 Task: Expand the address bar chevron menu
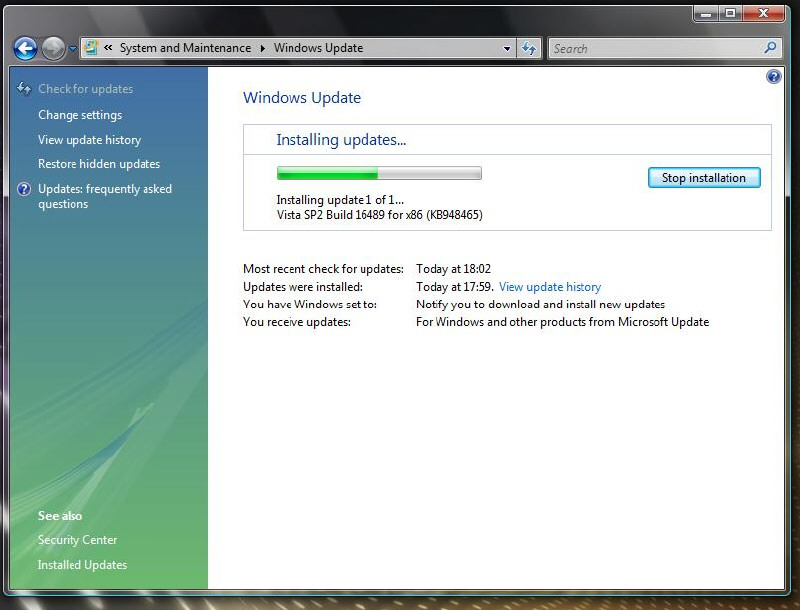(108, 48)
